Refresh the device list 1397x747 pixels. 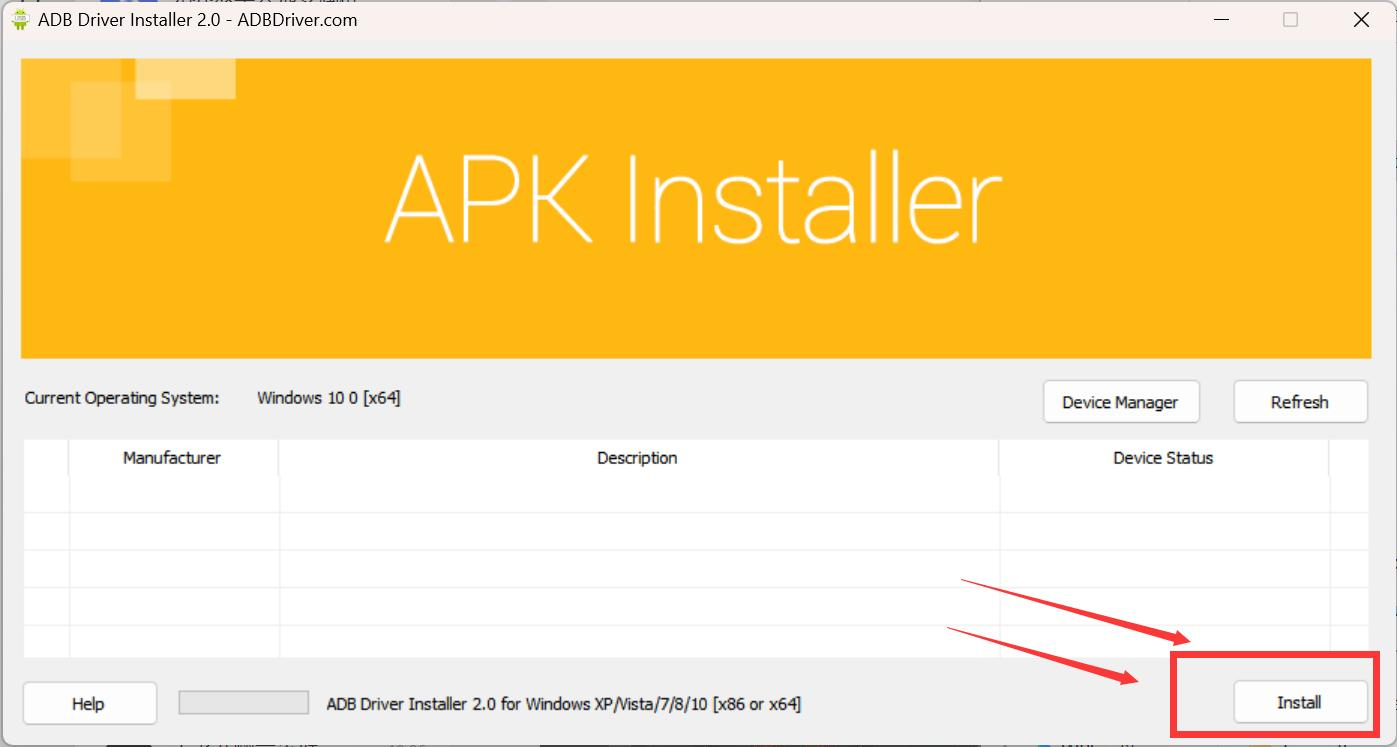(1299, 402)
